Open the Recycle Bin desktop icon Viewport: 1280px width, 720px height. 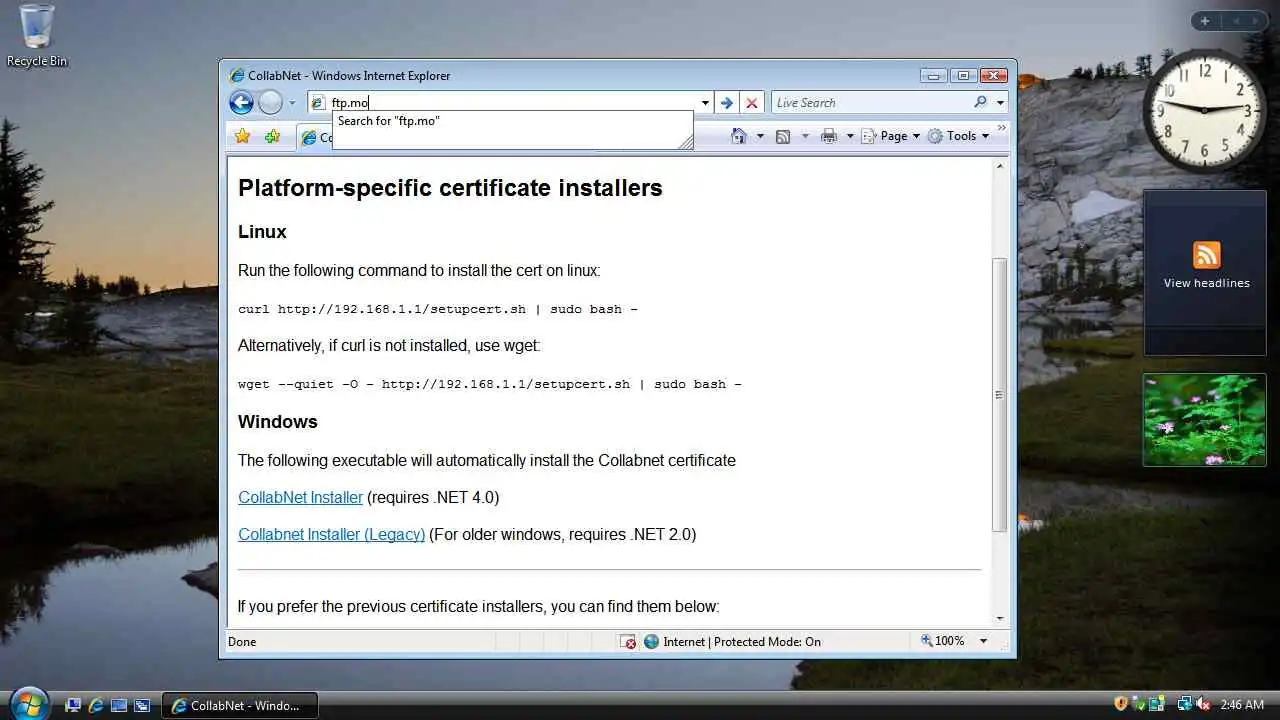tap(37, 36)
